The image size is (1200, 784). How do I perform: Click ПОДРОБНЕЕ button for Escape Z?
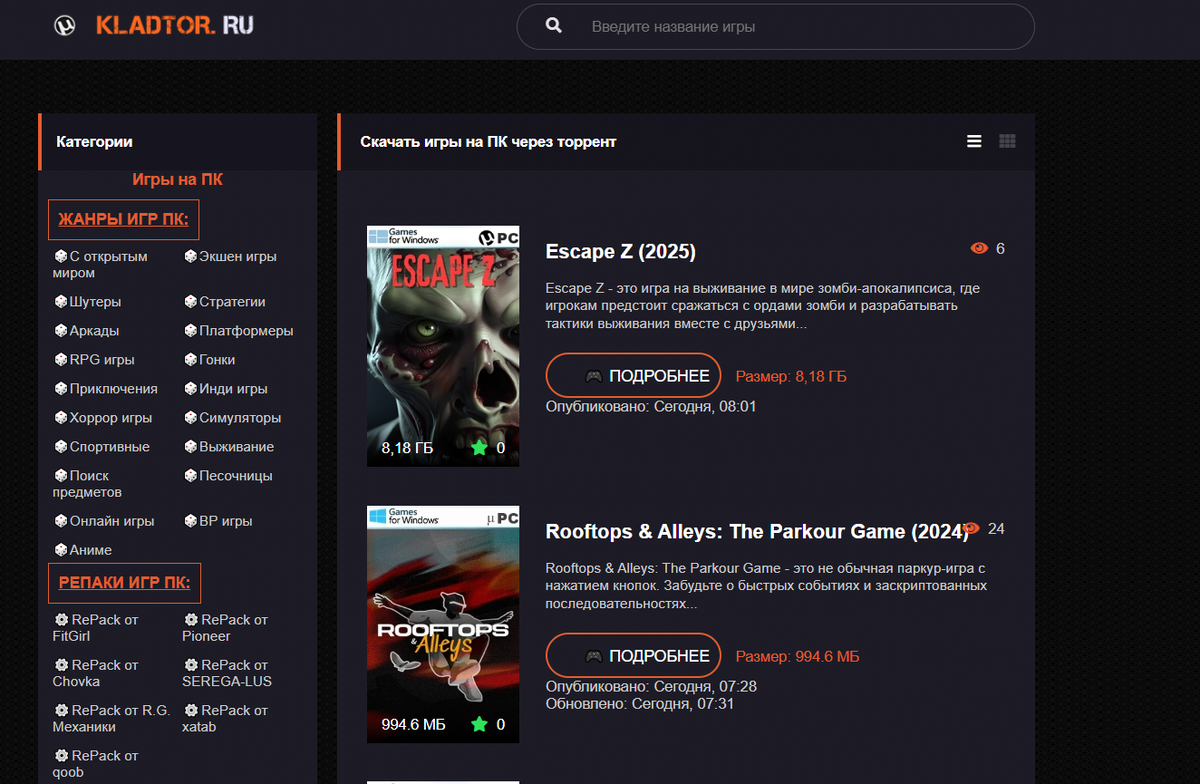(633, 376)
